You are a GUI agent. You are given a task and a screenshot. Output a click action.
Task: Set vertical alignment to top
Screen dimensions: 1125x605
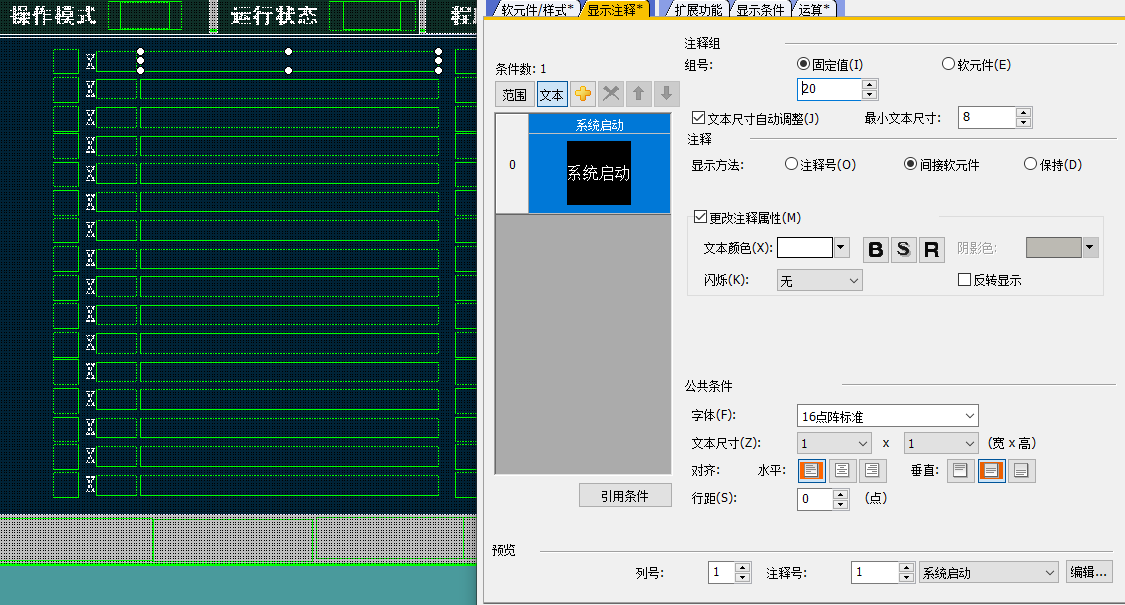[x=960, y=470]
